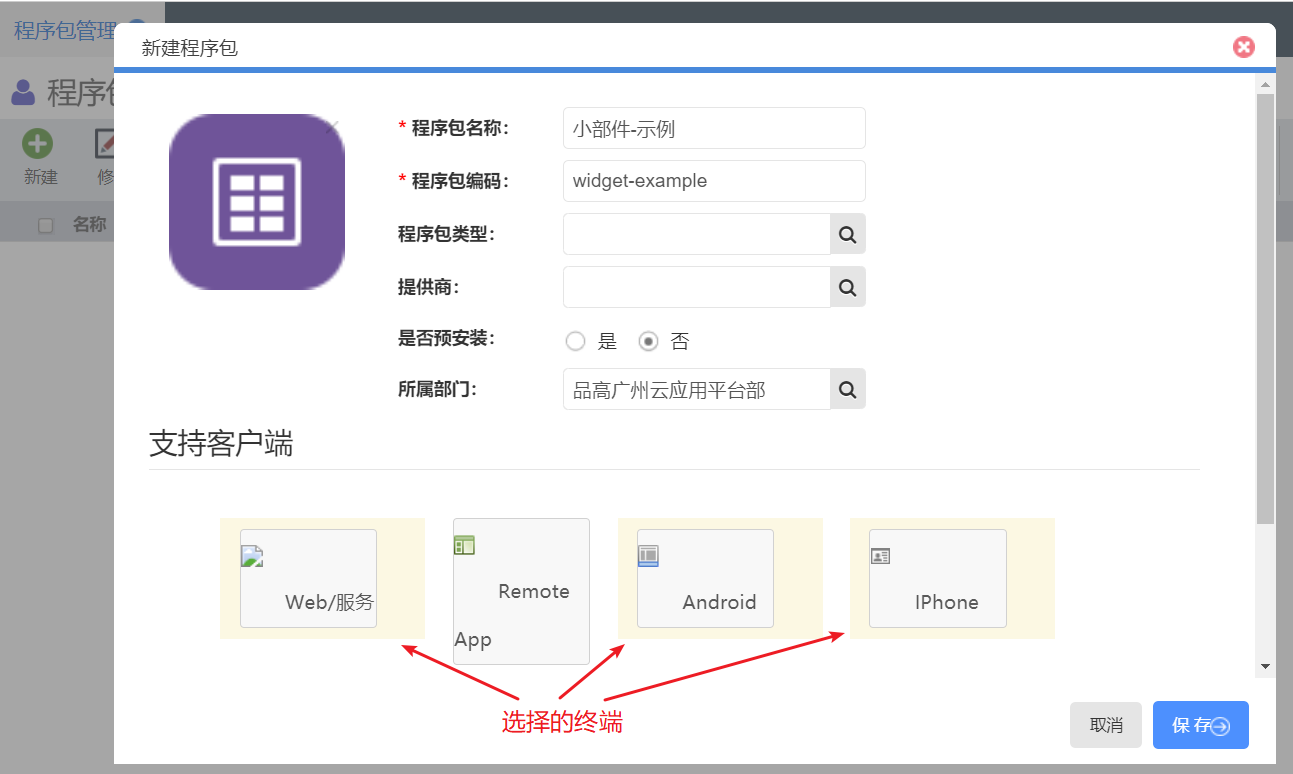Click the Android client icon
This screenshot has width=1293, height=774.
click(648, 556)
